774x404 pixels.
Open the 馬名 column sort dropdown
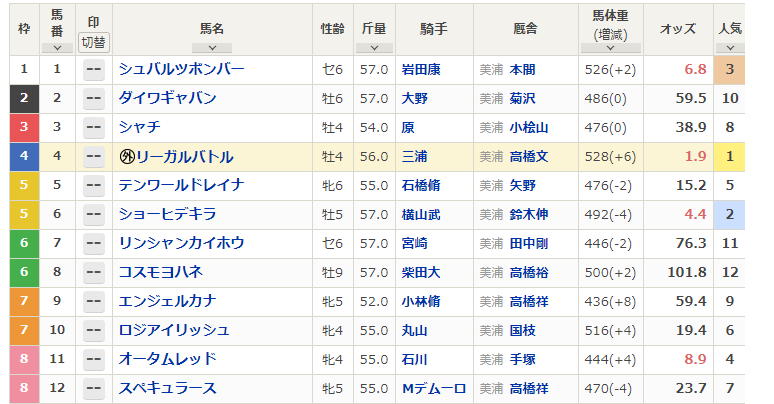pyautogui.click(x=212, y=48)
